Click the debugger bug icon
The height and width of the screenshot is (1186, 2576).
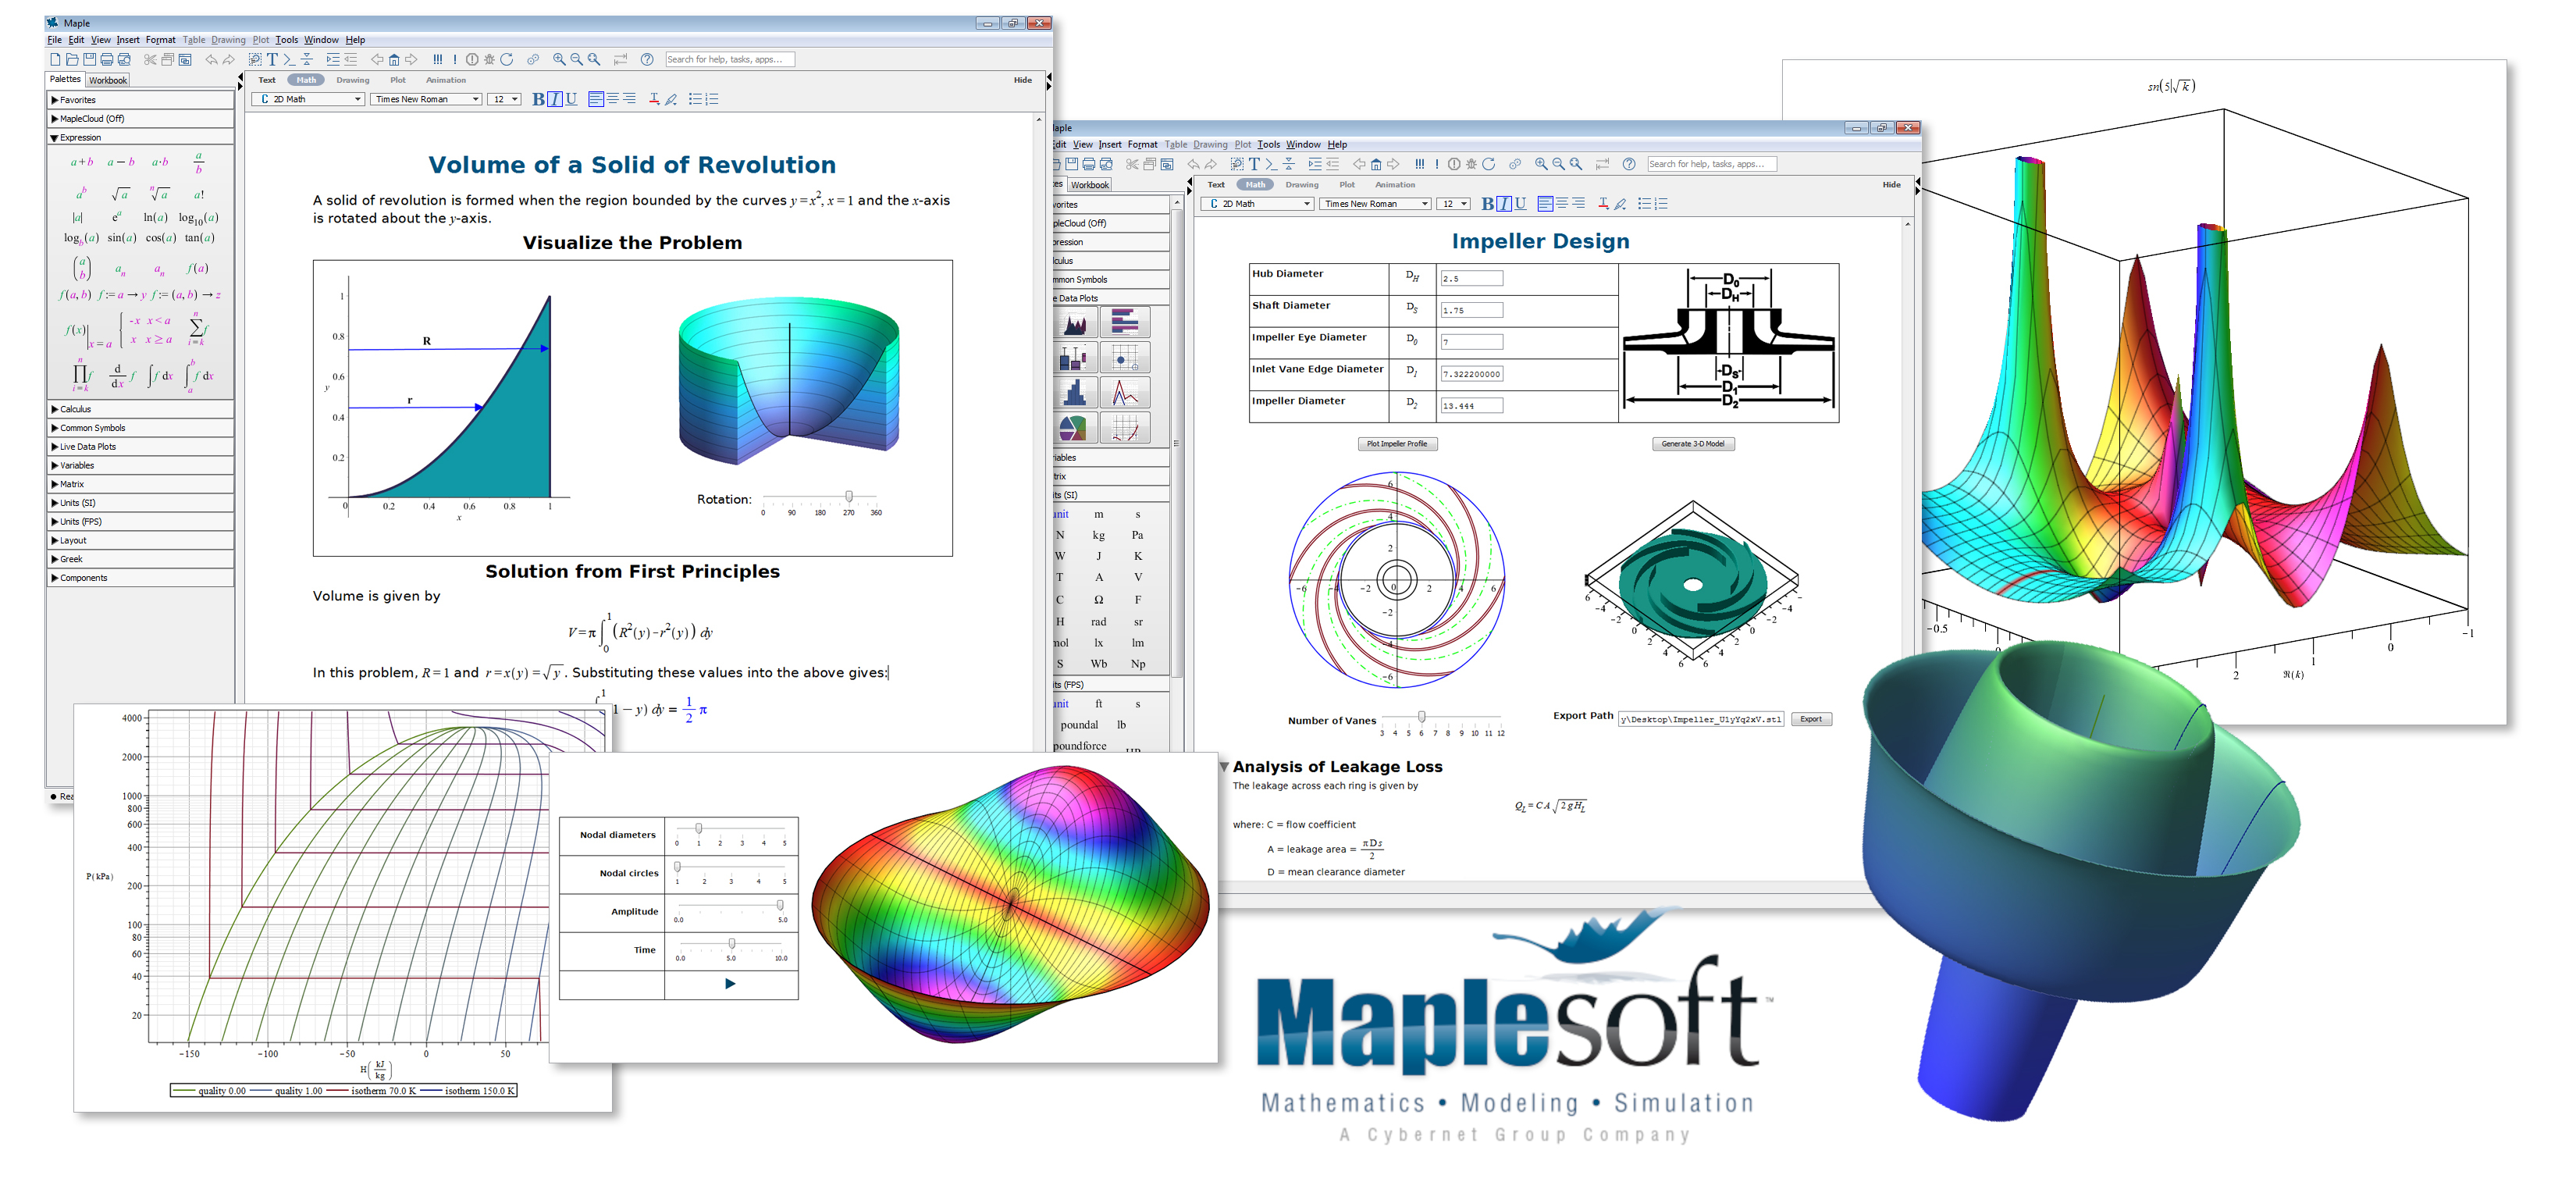coord(489,60)
